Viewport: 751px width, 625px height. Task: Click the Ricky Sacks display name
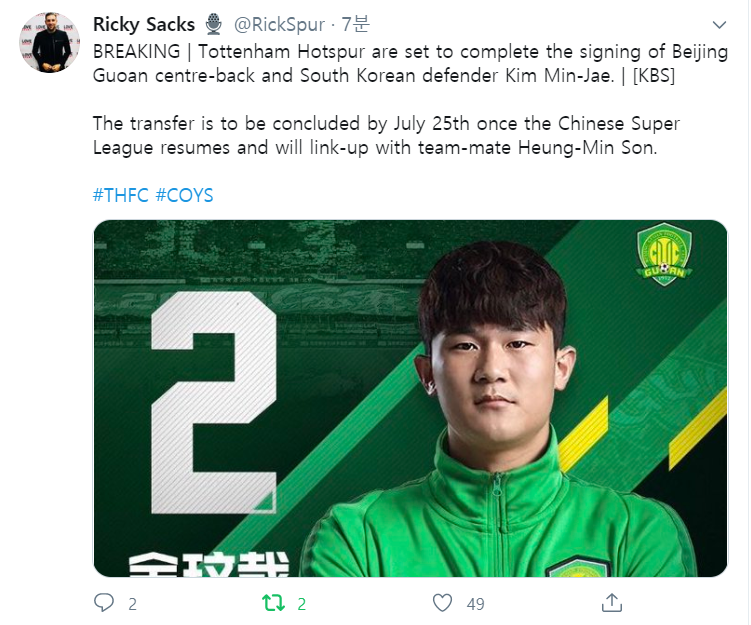[144, 24]
